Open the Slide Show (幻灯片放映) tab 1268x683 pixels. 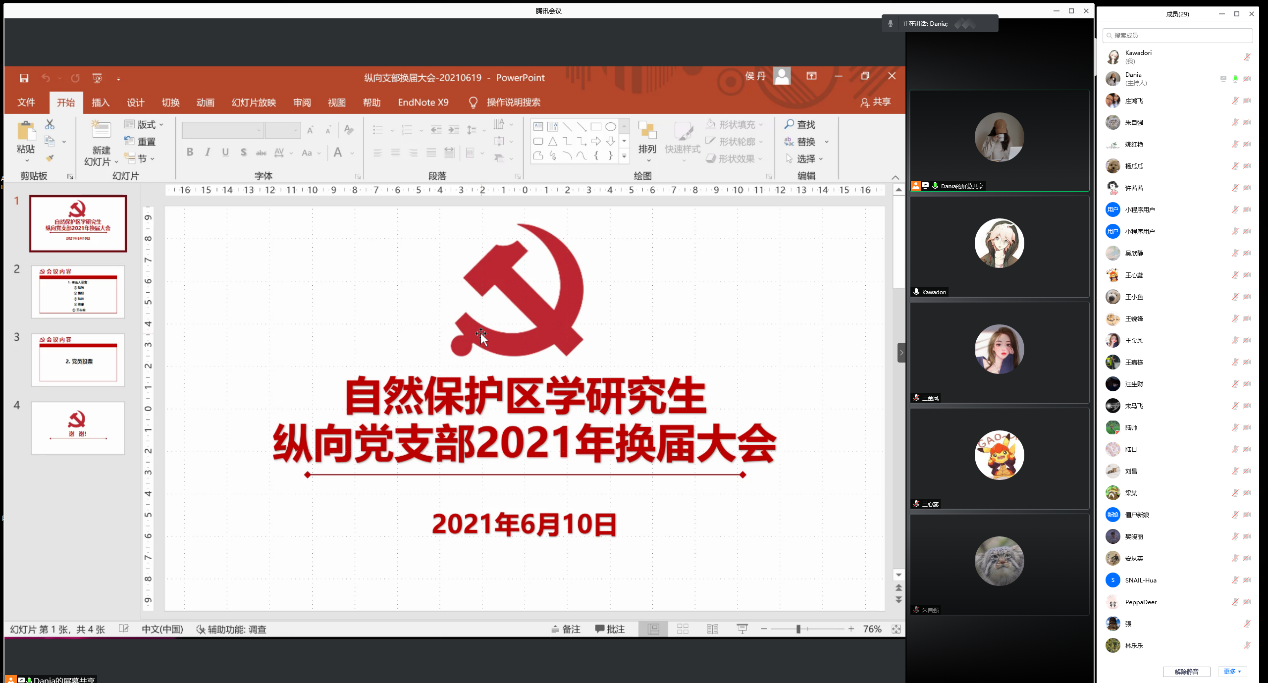tap(254, 102)
